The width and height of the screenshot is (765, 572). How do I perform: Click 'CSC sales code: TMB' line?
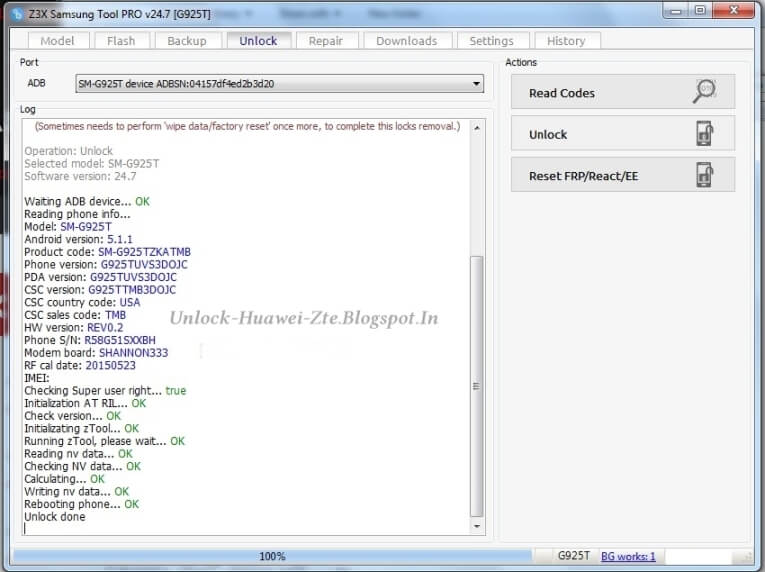75,315
